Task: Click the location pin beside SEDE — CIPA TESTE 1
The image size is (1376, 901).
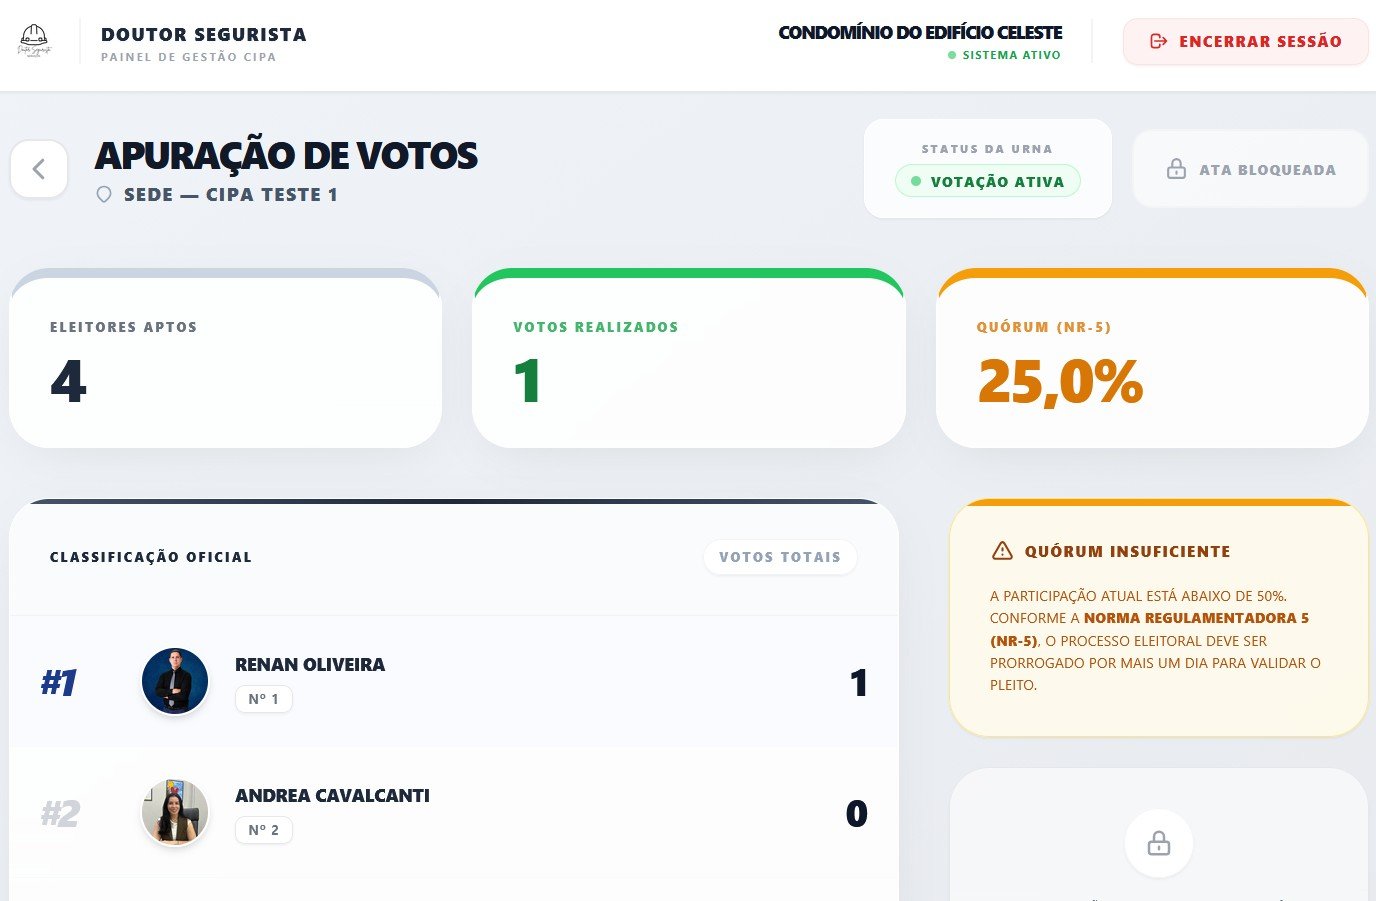Action: point(104,194)
